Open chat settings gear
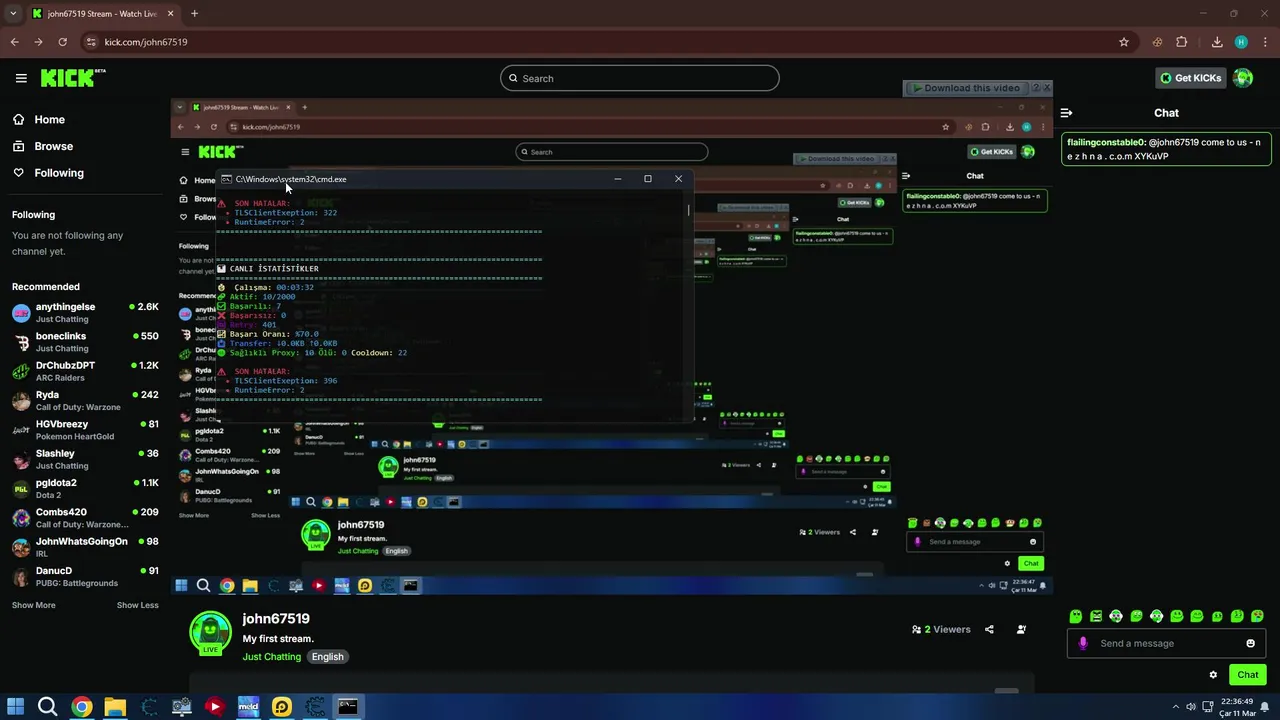Viewport: 1280px width, 720px height. pos(1213,675)
